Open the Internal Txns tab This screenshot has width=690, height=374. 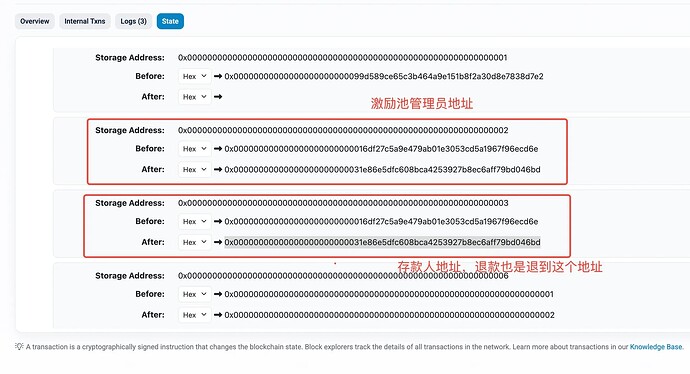pos(84,21)
